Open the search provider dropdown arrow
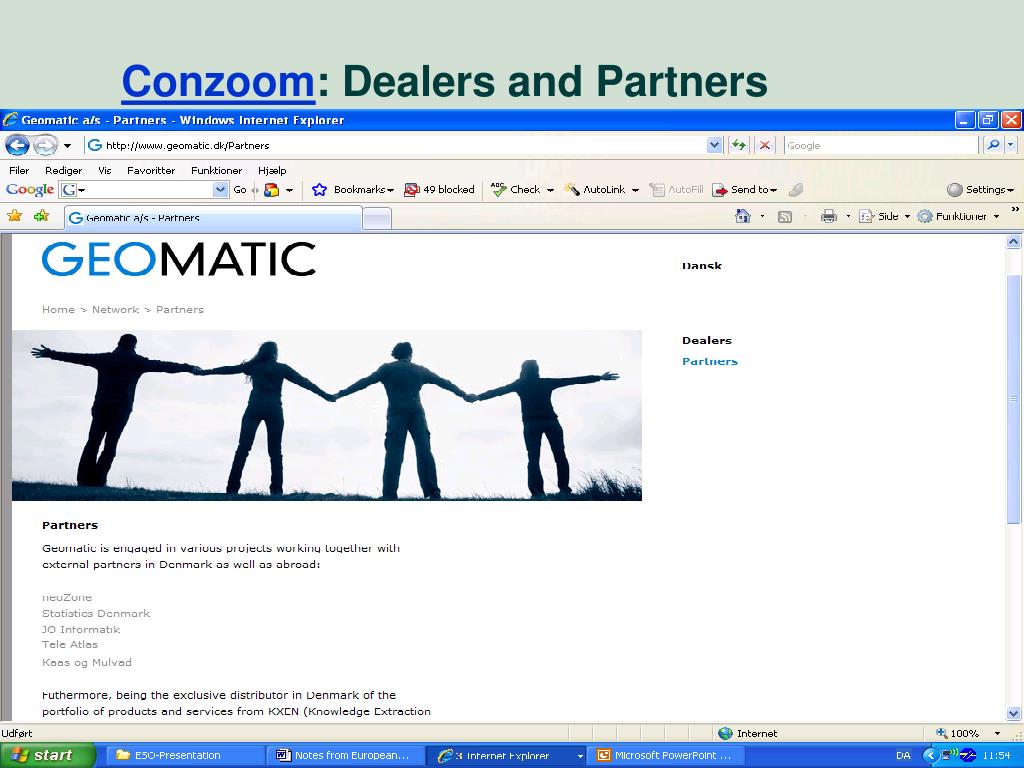The width and height of the screenshot is (1024, 768). (x=1011, y=145)
